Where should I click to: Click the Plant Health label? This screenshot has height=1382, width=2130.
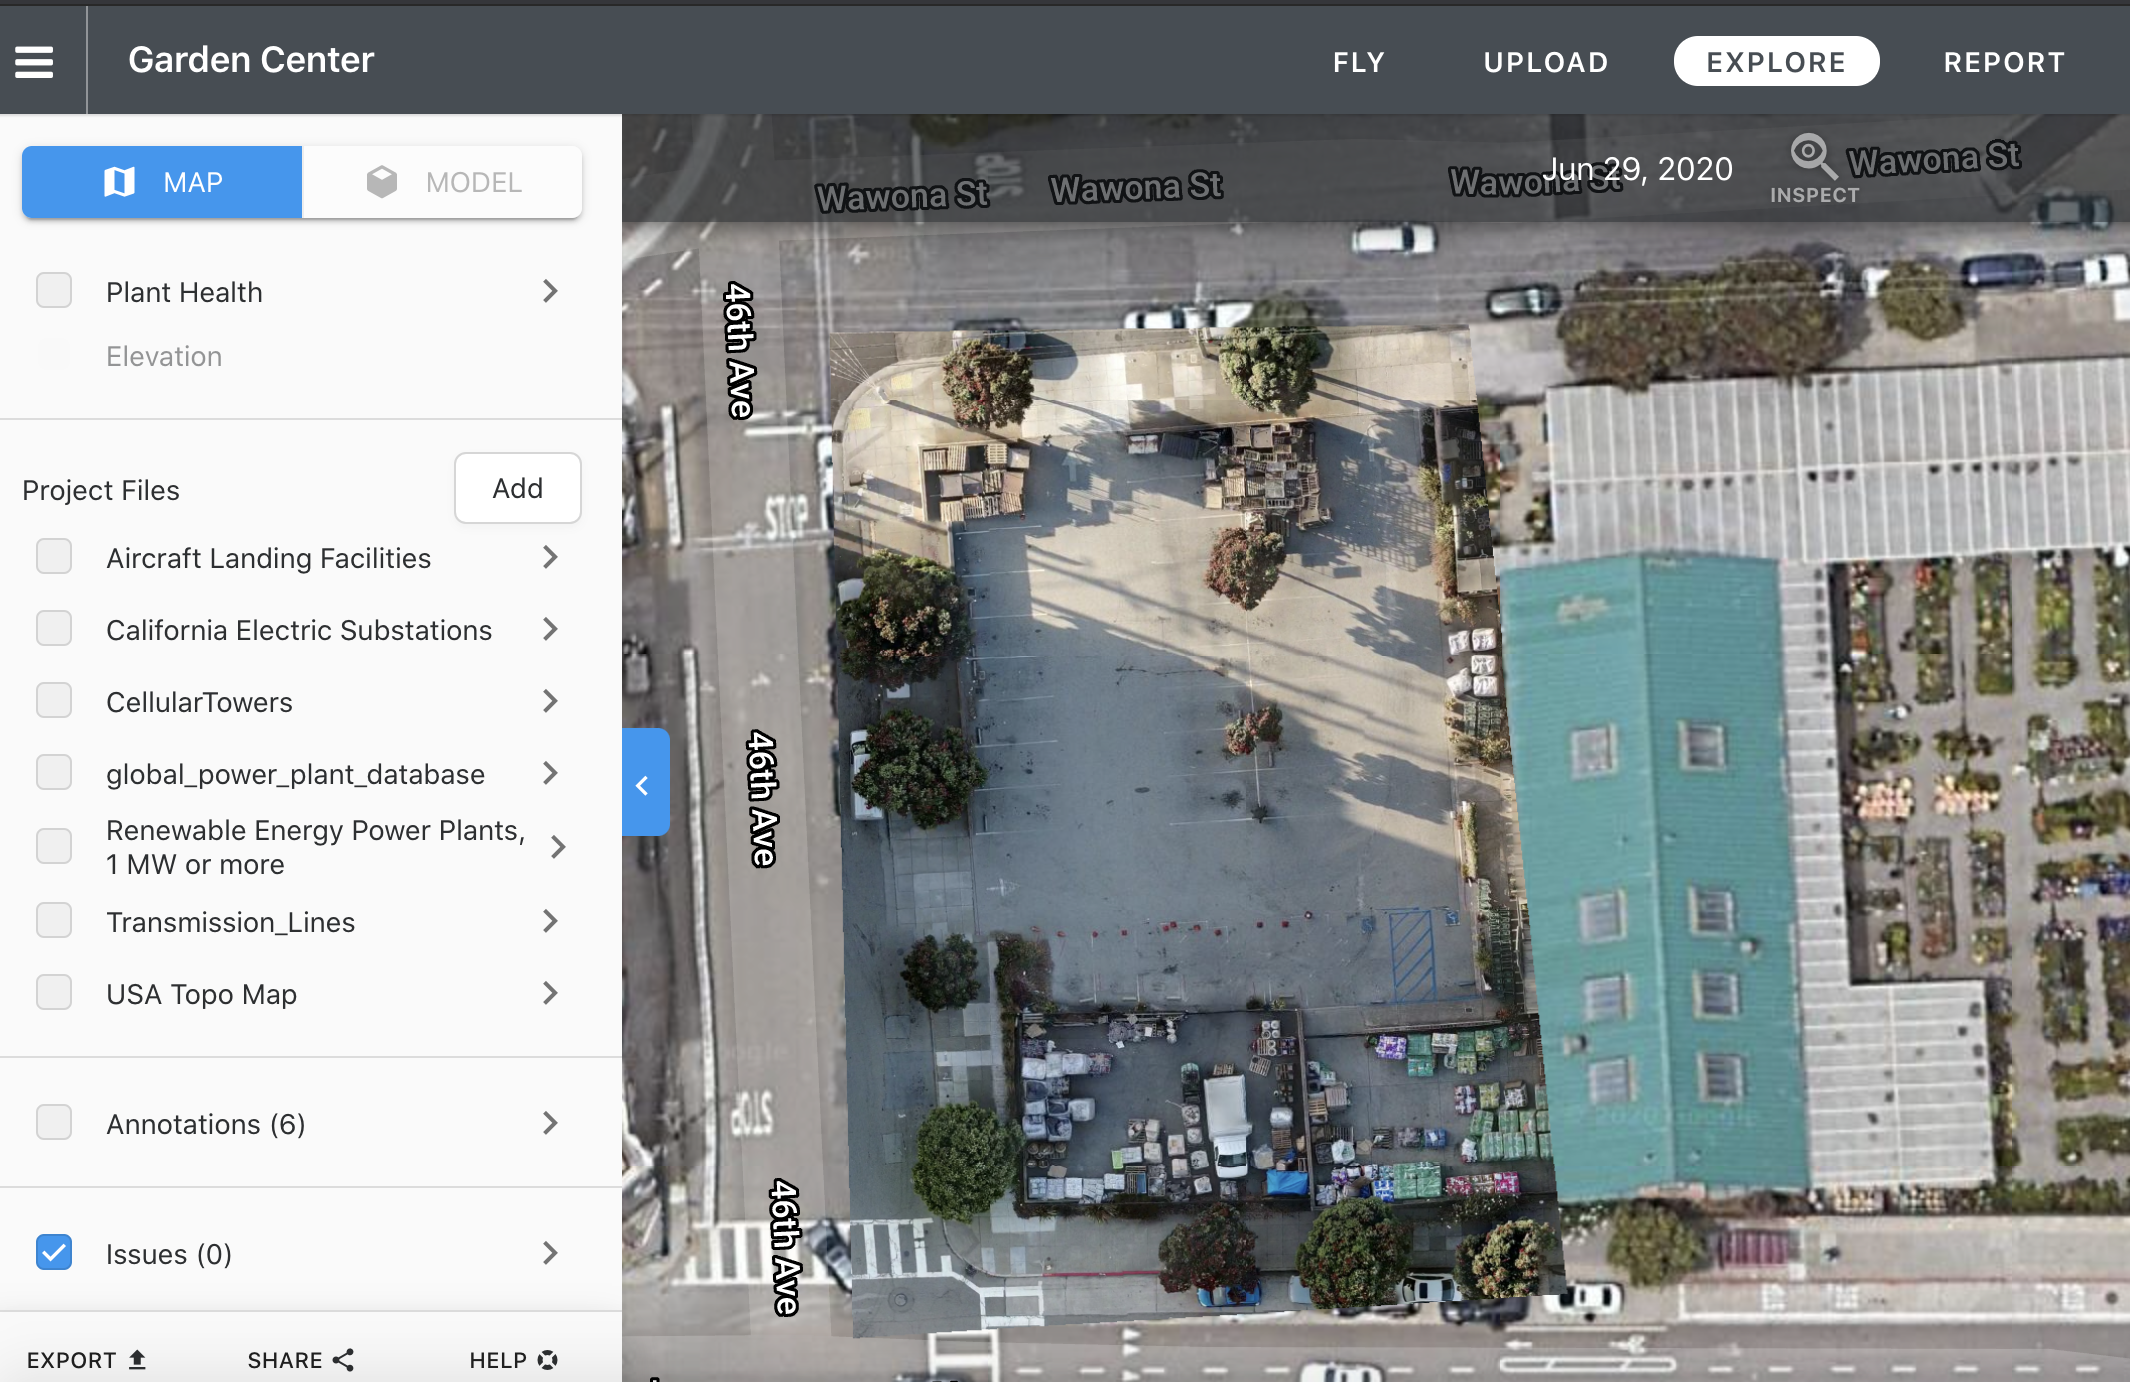coord(184,292)
